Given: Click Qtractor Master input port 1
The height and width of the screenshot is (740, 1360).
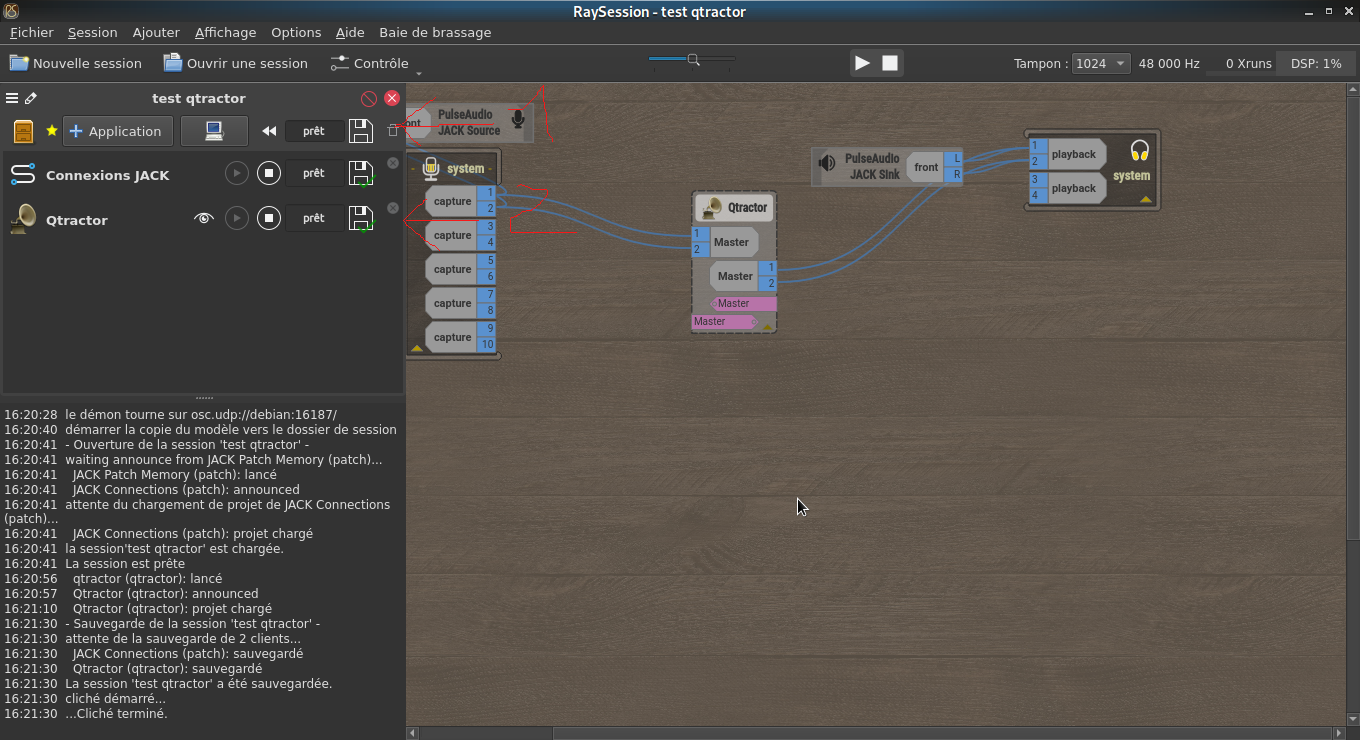Looking at the screenshot, I should coord(701,234).
